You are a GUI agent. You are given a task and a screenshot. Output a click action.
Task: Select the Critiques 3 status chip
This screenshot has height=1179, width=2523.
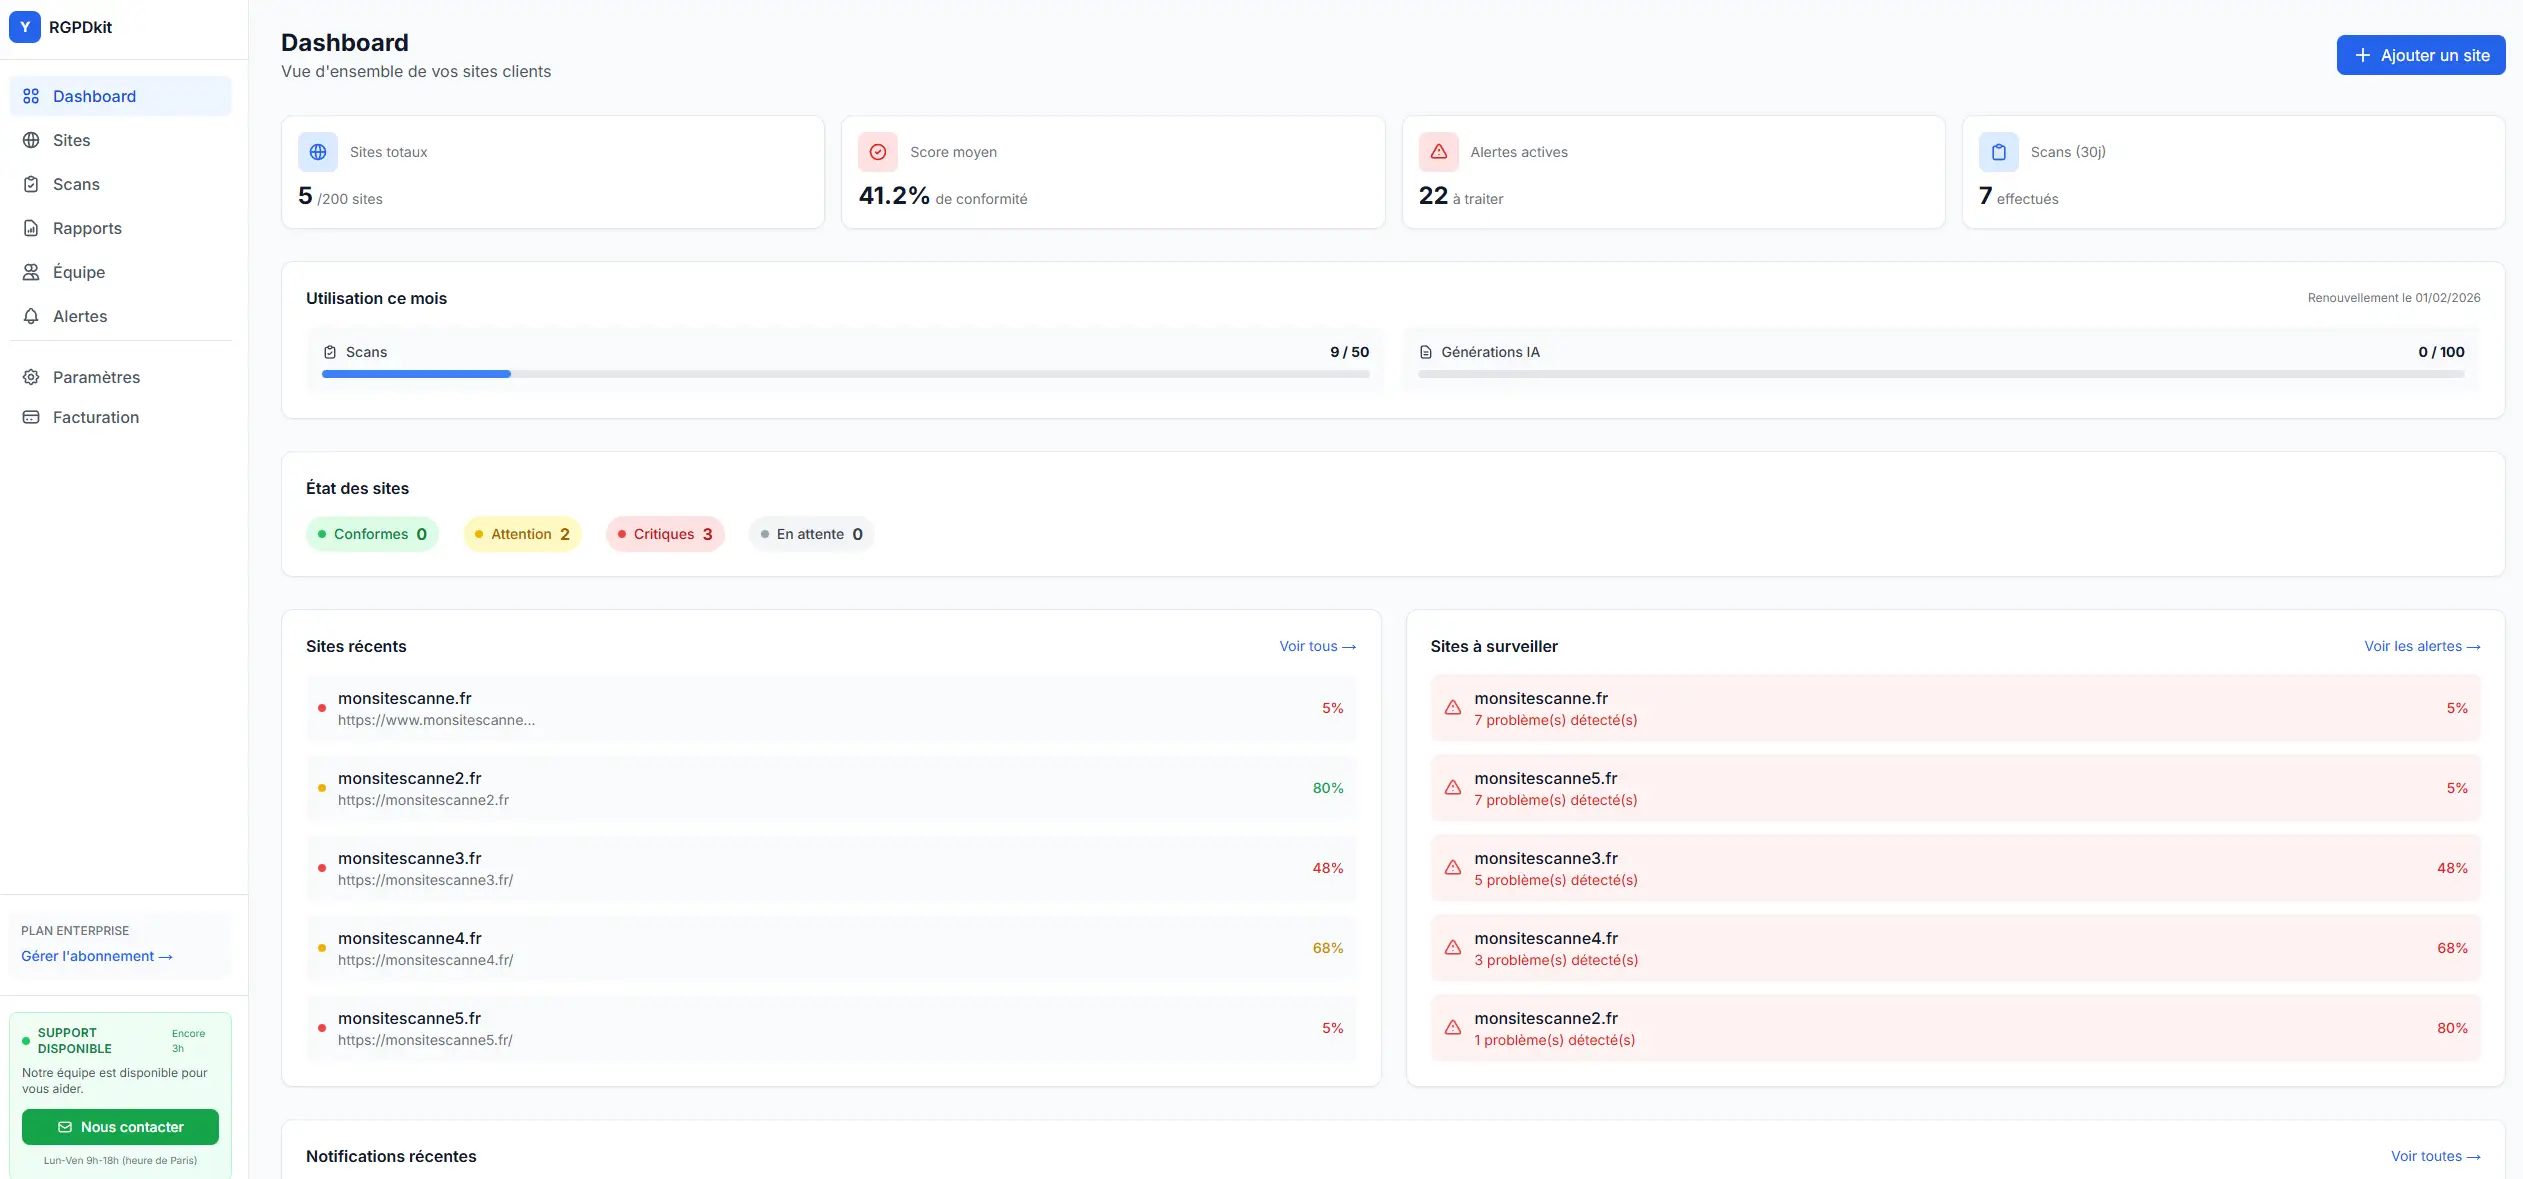[665, 534]
